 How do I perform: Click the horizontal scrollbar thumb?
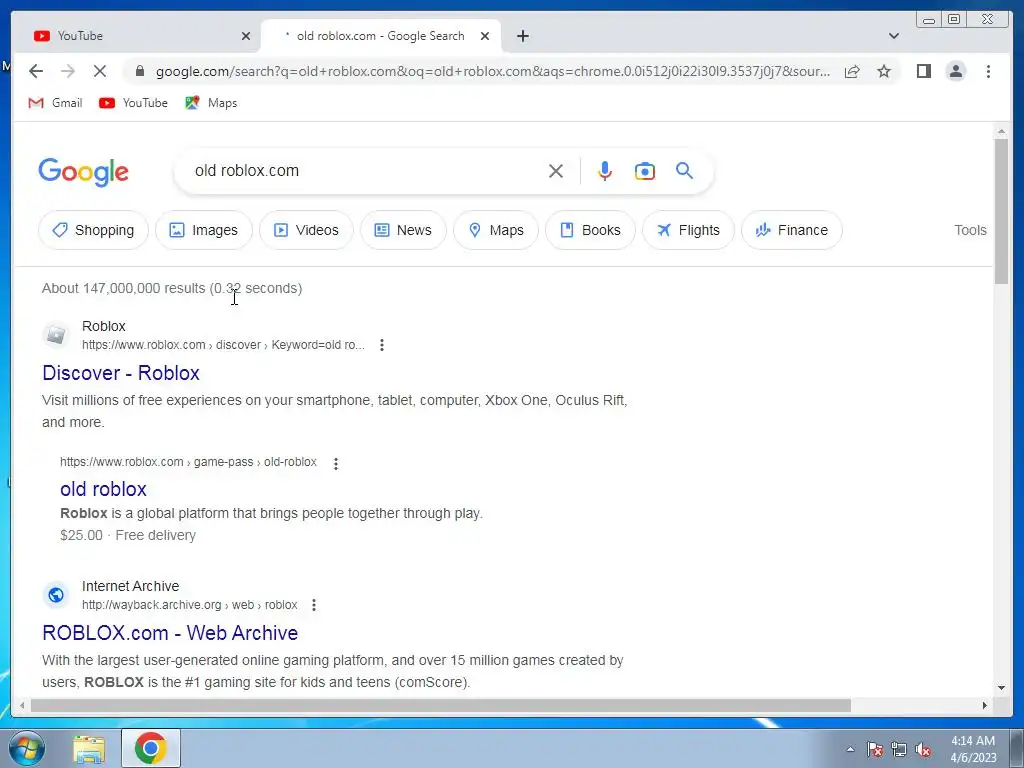(x=441, y=705)
